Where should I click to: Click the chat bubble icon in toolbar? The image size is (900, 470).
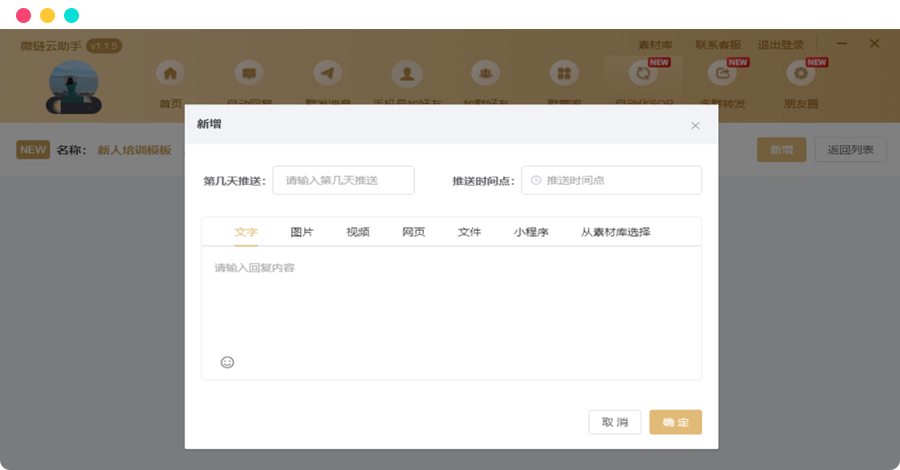[249, 74]
